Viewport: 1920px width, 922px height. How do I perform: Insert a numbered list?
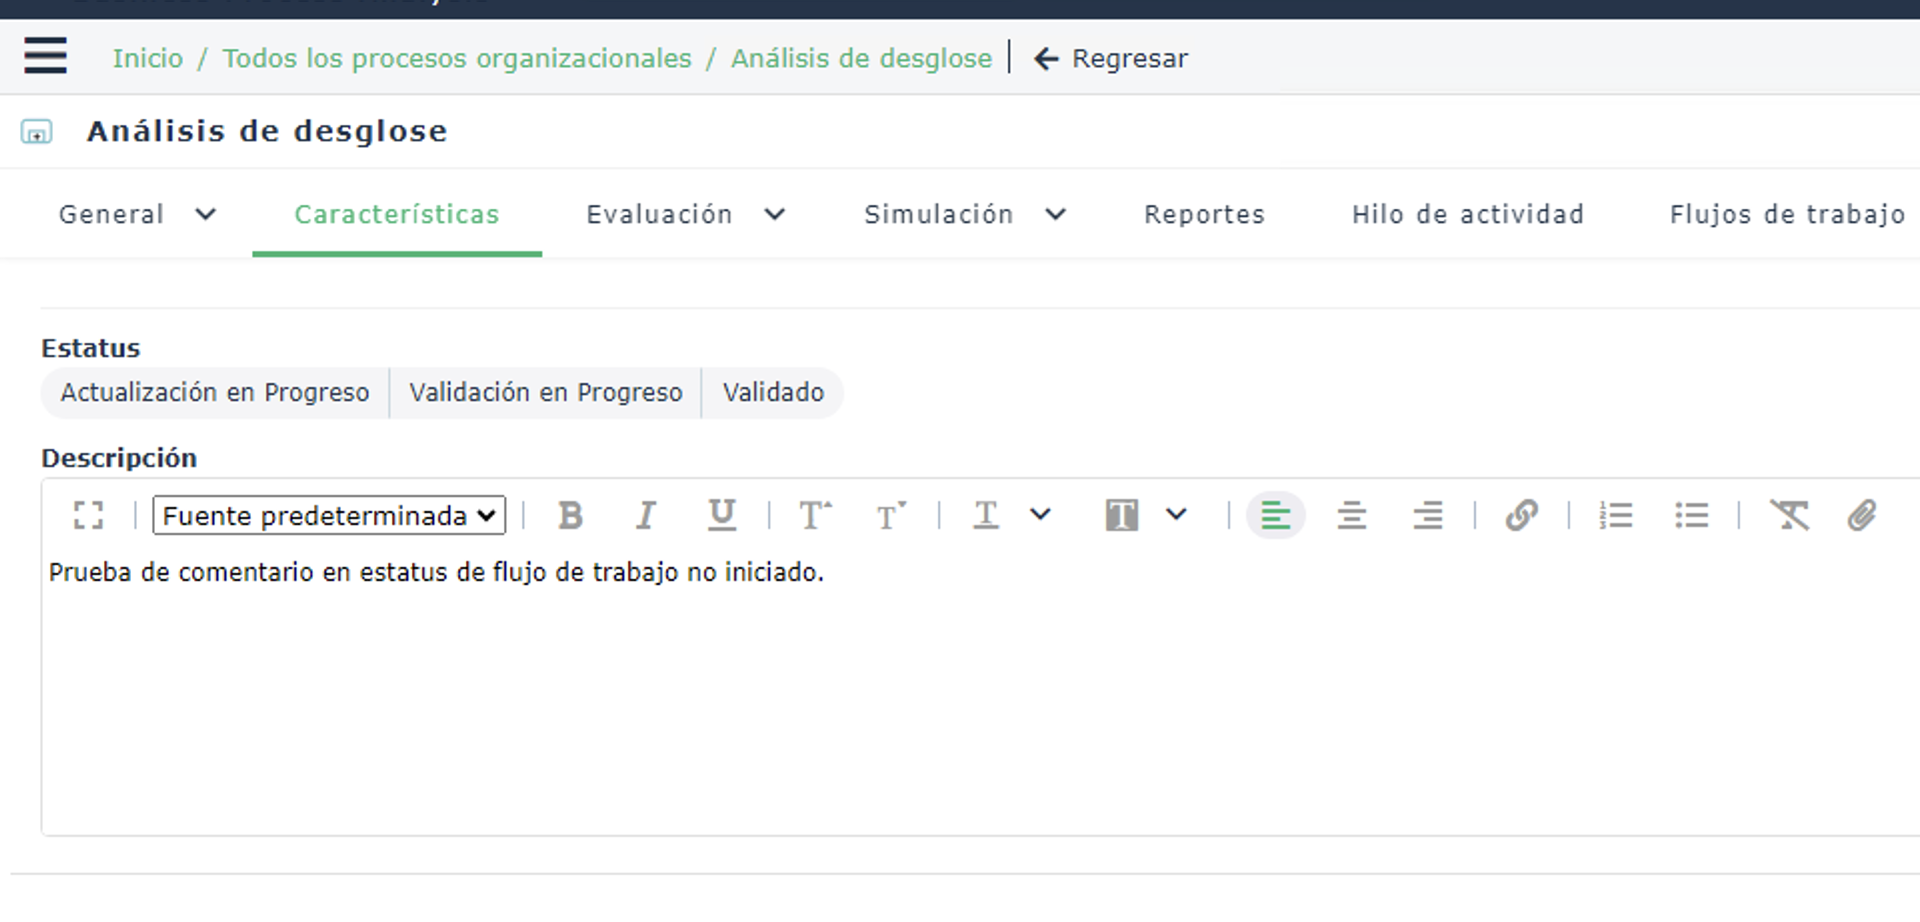1616,516
